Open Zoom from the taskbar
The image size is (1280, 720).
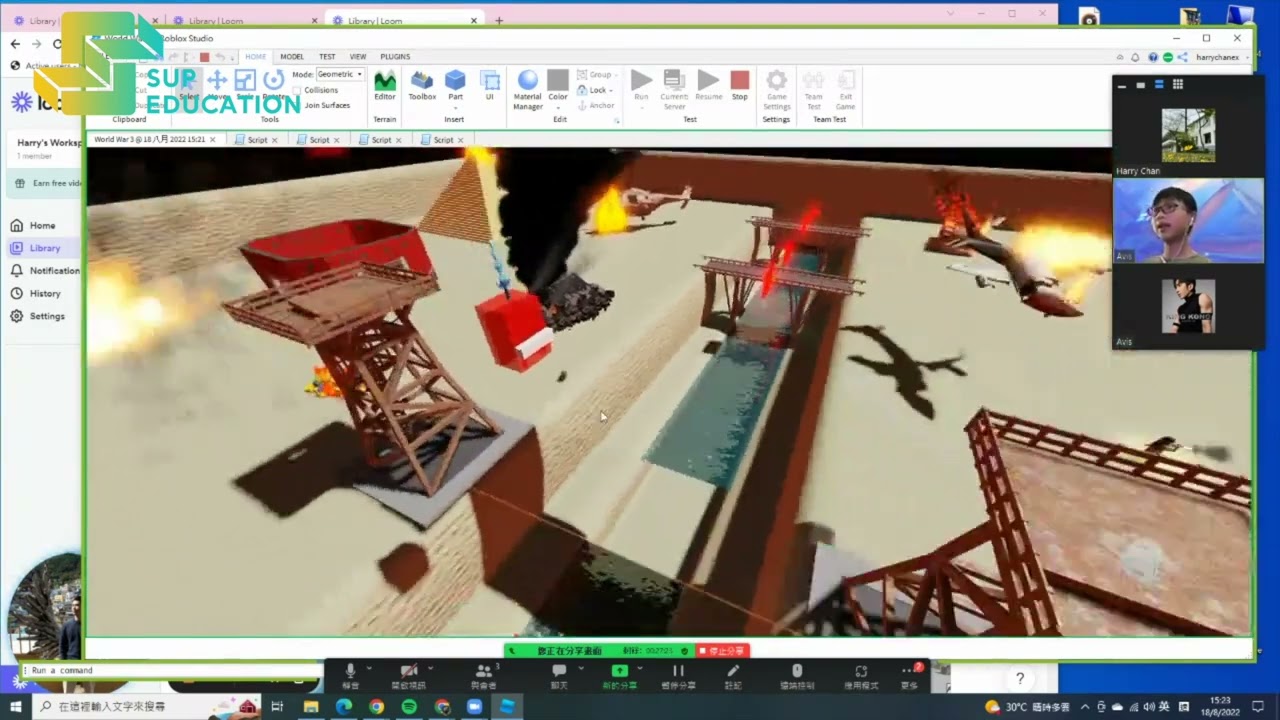pyautogui.click(x=474, y=707)
